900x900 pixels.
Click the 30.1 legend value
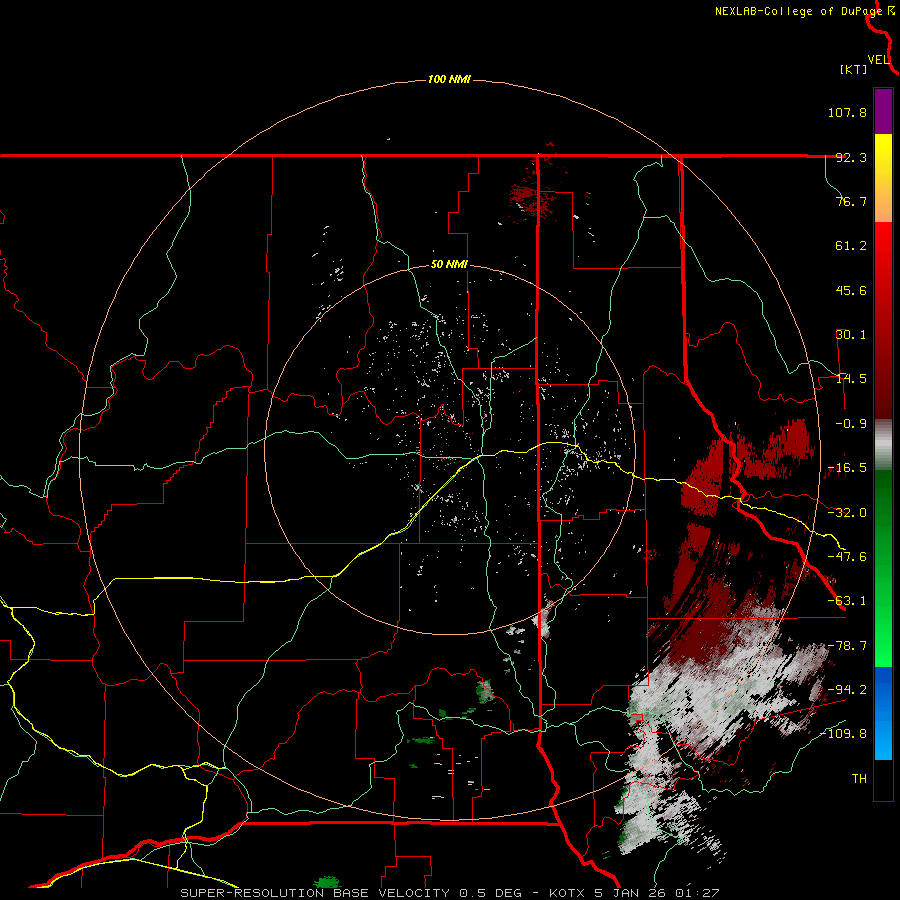coord(851,335)
